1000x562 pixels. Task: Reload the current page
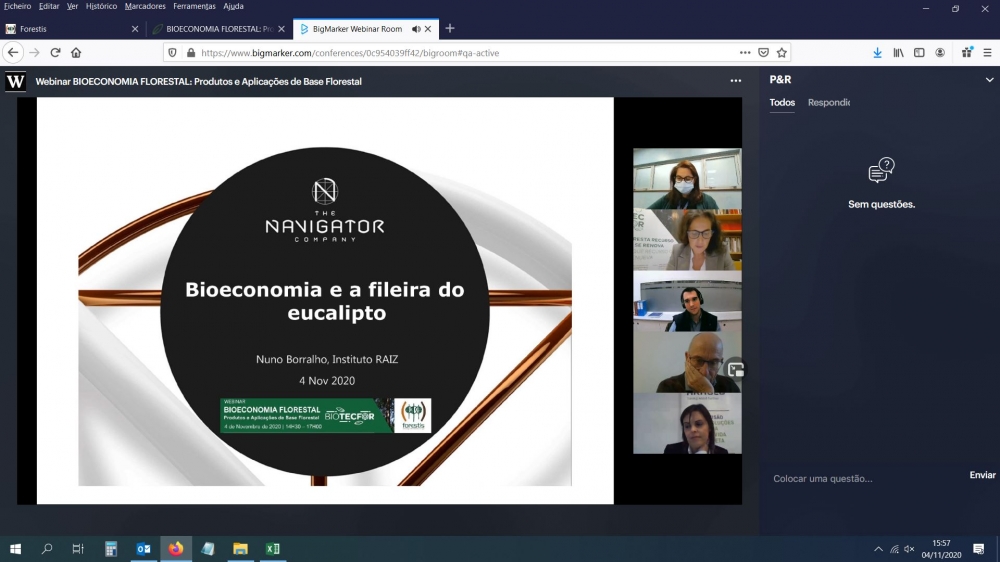point(55,52)
